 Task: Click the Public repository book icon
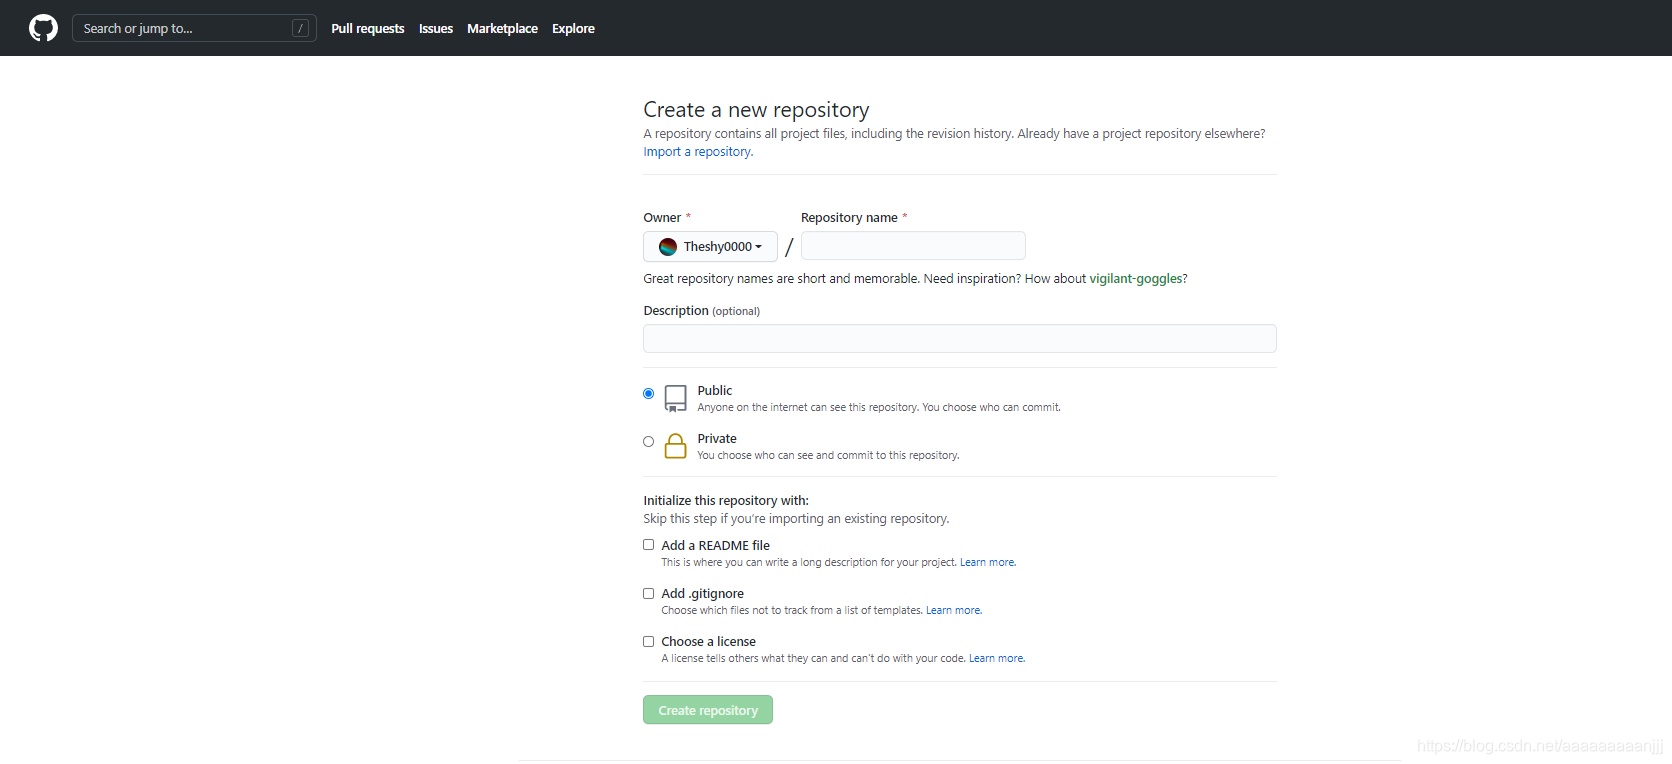[x=676, y=399]
